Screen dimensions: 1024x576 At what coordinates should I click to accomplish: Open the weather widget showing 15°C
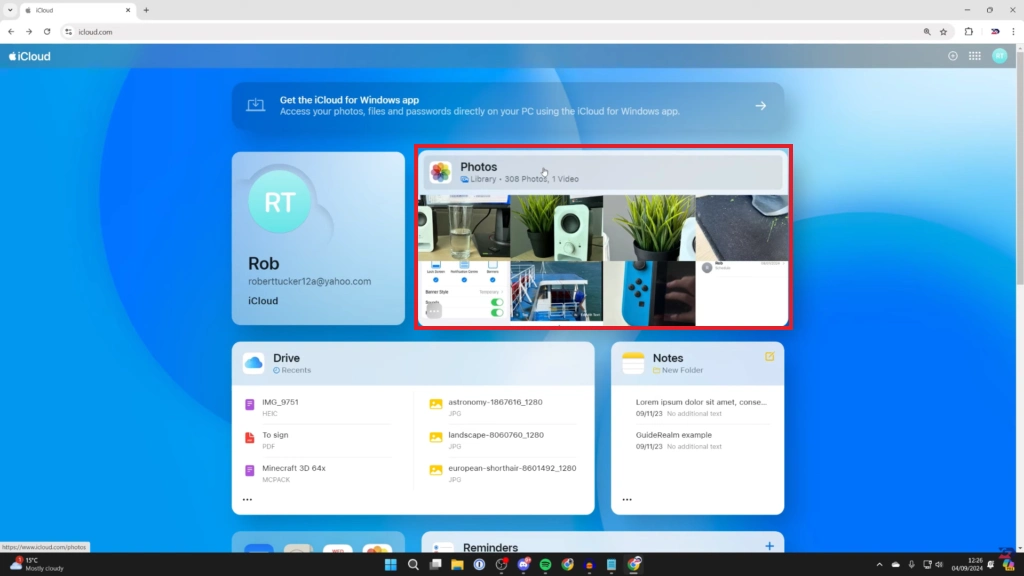pos(37,564)
